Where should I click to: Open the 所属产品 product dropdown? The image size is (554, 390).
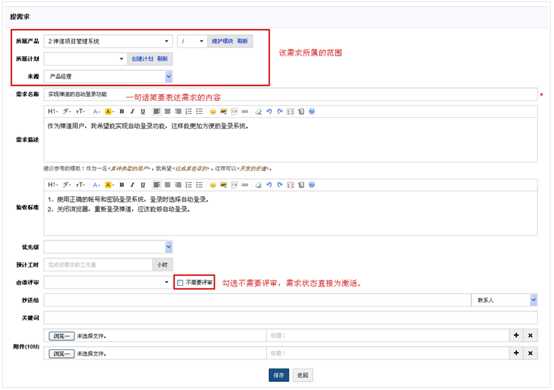point(108,41)
